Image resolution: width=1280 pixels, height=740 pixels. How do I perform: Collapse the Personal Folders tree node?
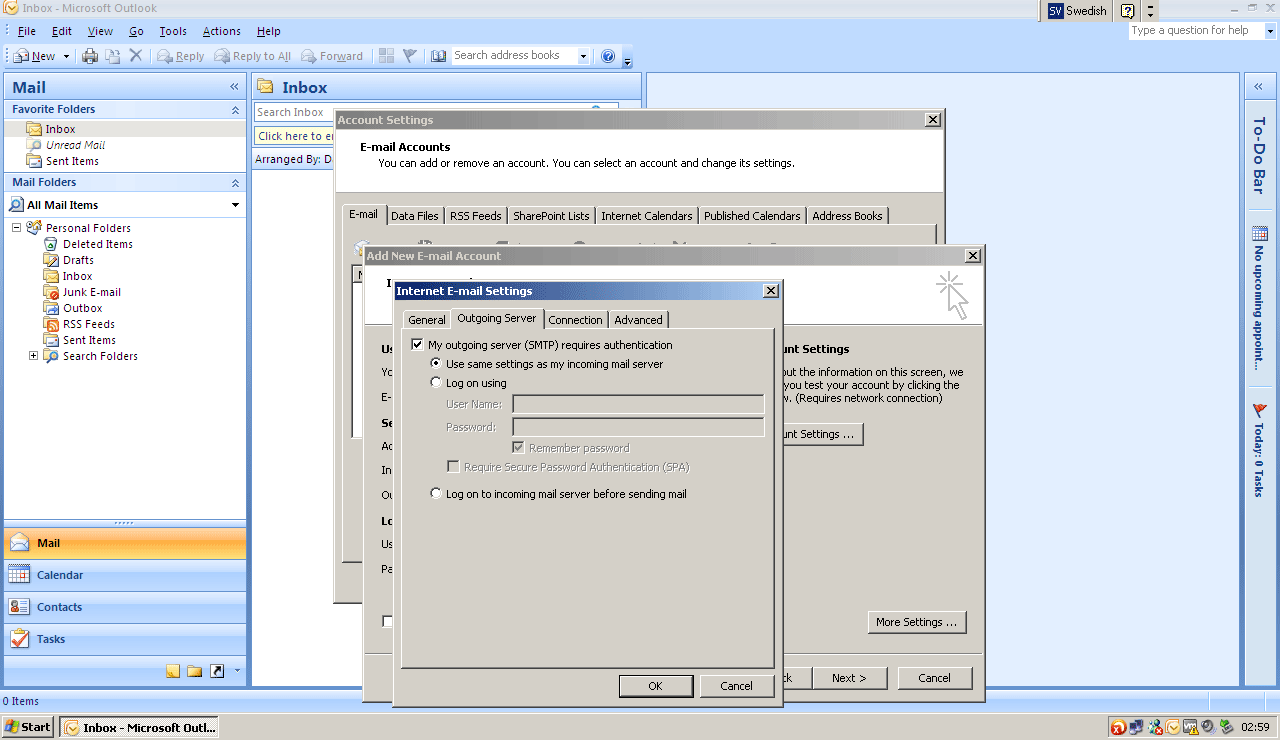point(17,228)
